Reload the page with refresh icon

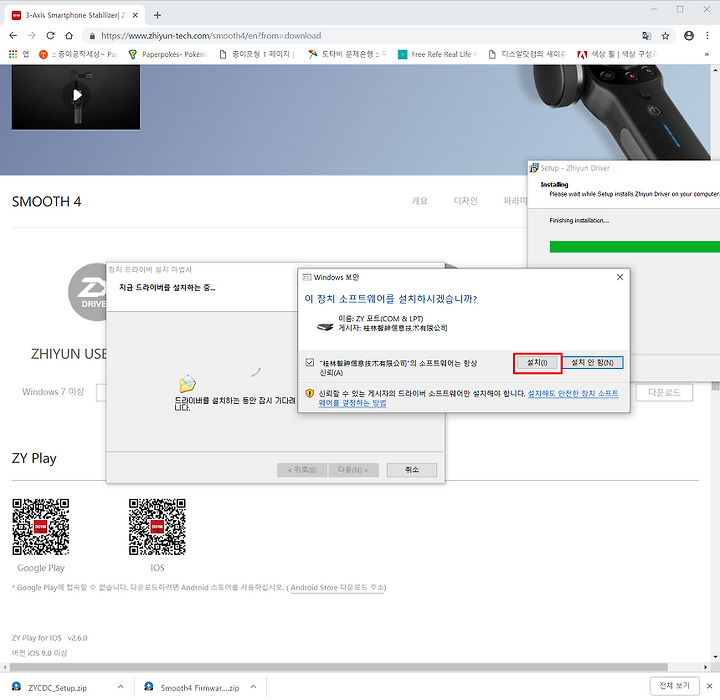[x=51, y=36]
